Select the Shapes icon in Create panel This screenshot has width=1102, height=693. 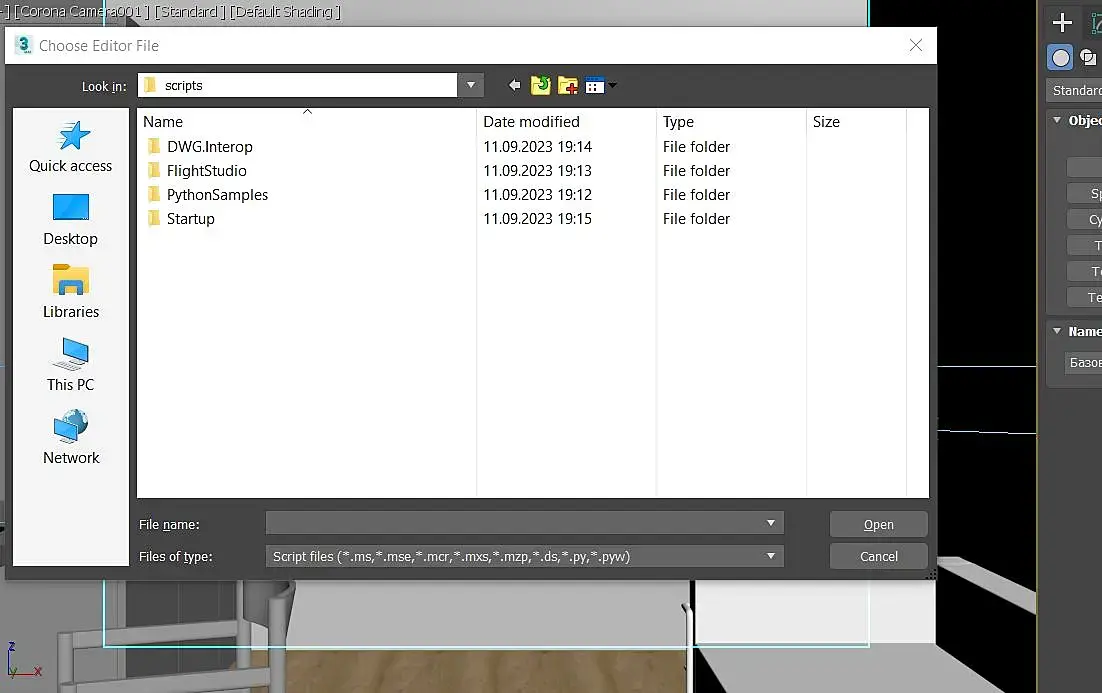click(1089, 58)
